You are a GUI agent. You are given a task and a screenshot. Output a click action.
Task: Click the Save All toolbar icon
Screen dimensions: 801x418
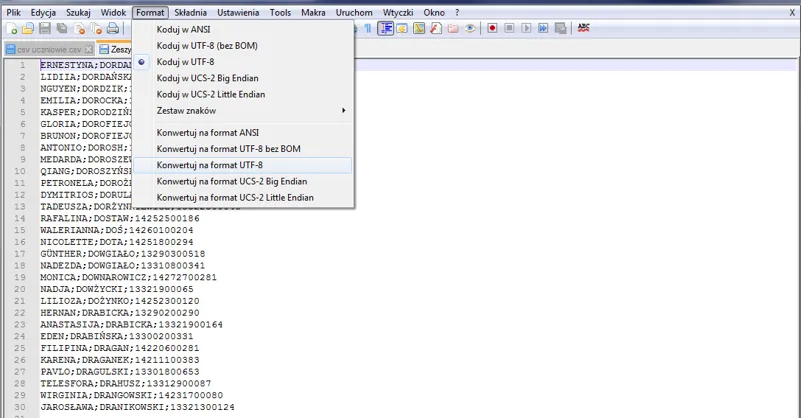coord(61,29)
